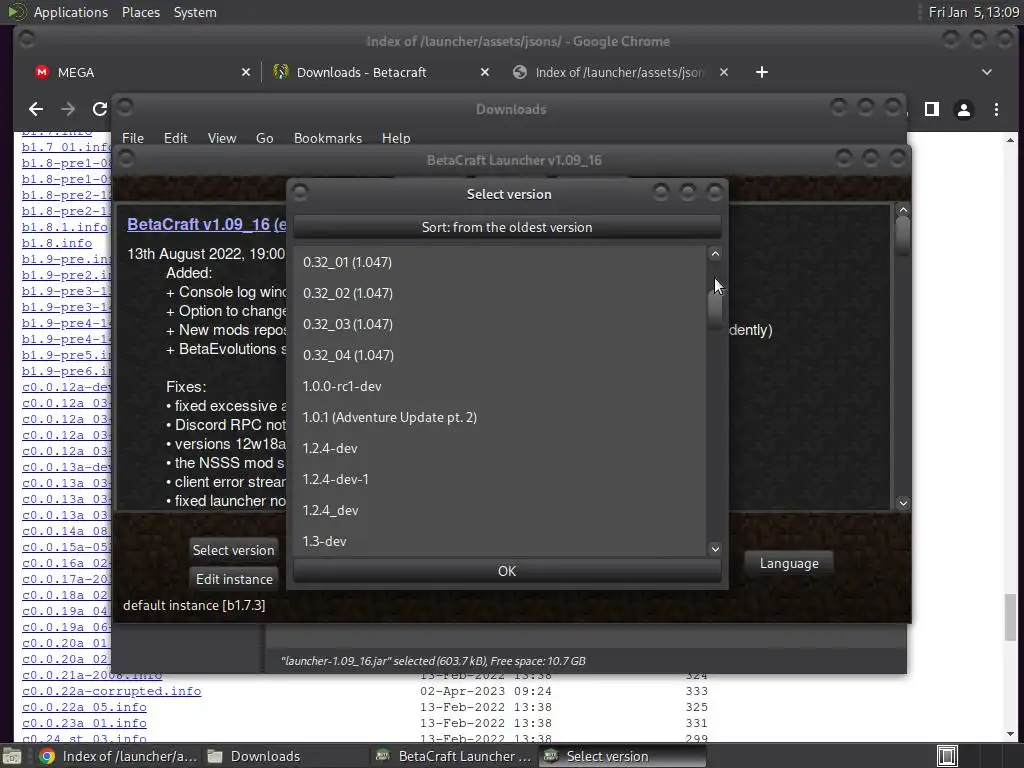1024x768 pixels.
Task: Click version list scrollbar thumb
Action: pyautogui.click(x=715, y=309)
